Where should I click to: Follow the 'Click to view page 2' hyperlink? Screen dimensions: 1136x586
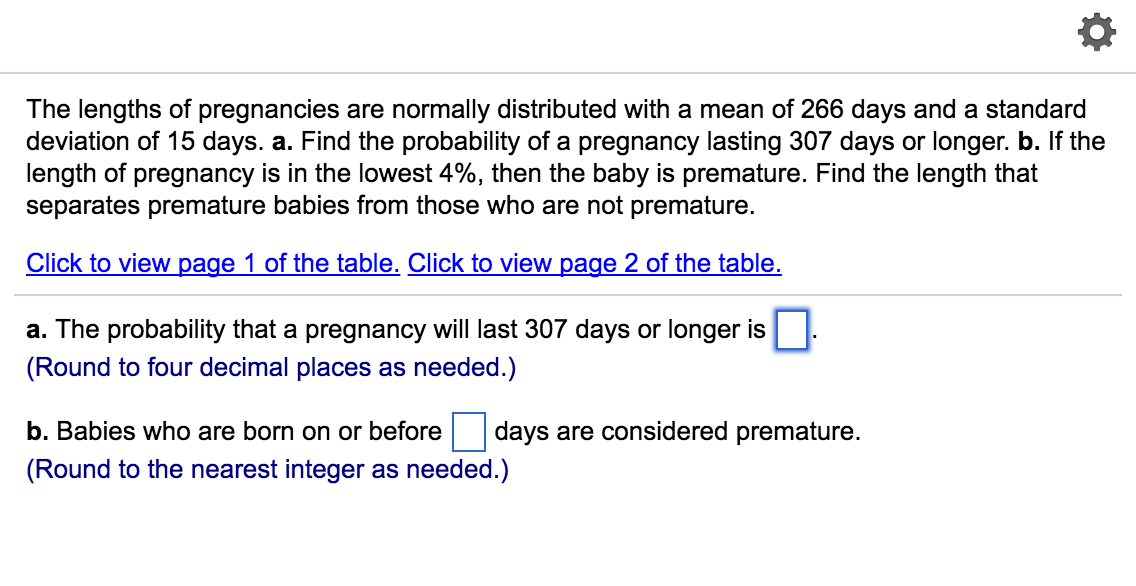point(595,263)
